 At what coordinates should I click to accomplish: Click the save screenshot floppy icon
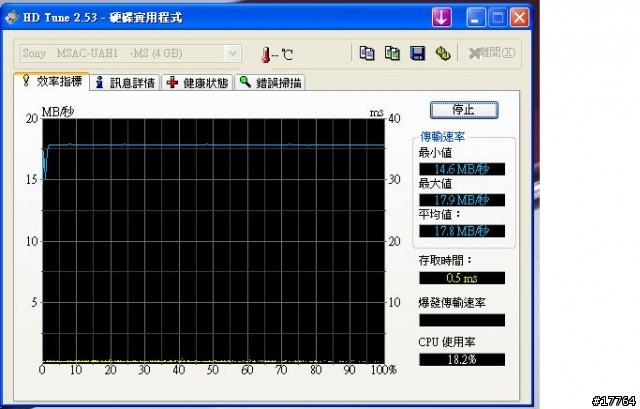418,53
